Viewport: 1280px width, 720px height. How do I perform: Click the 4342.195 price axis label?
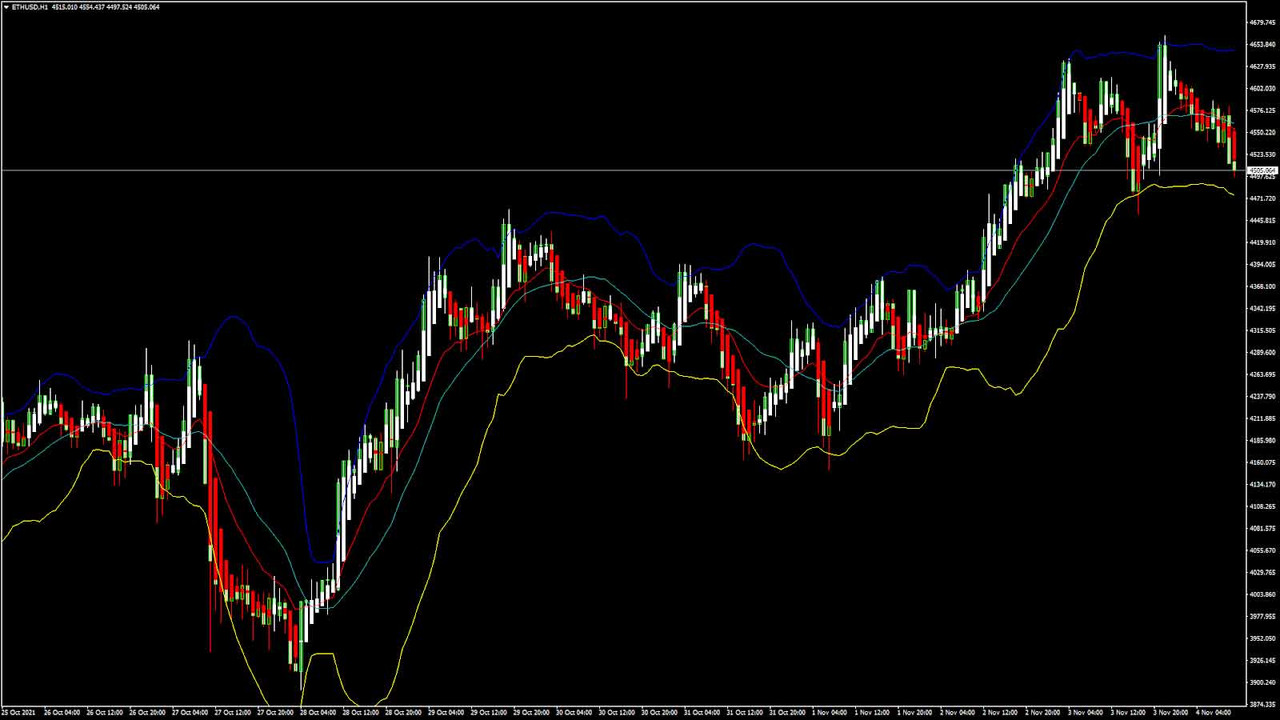click(x=1262, y=308)
